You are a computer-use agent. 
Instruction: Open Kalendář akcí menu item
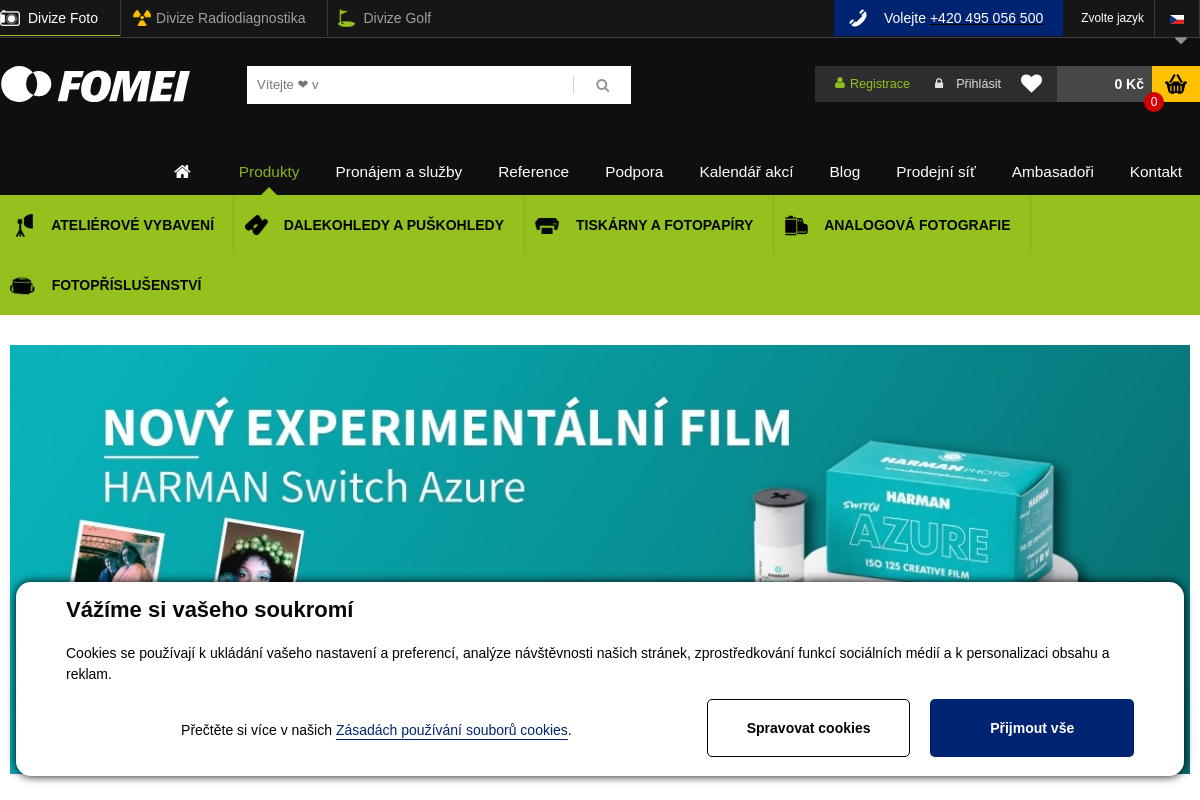click(746, 171)
